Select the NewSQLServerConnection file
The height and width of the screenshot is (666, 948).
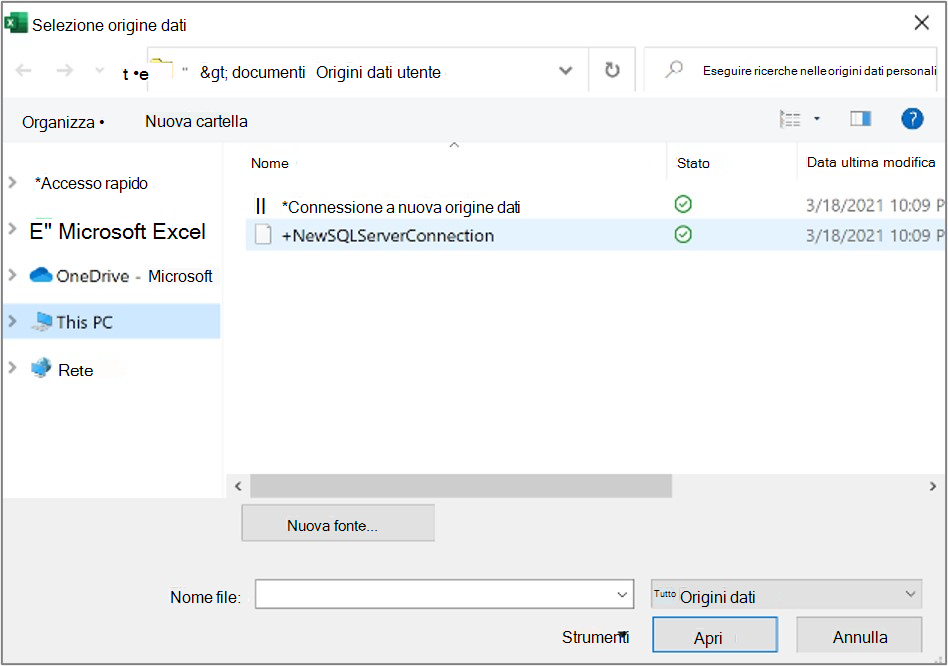pos(388,236)
